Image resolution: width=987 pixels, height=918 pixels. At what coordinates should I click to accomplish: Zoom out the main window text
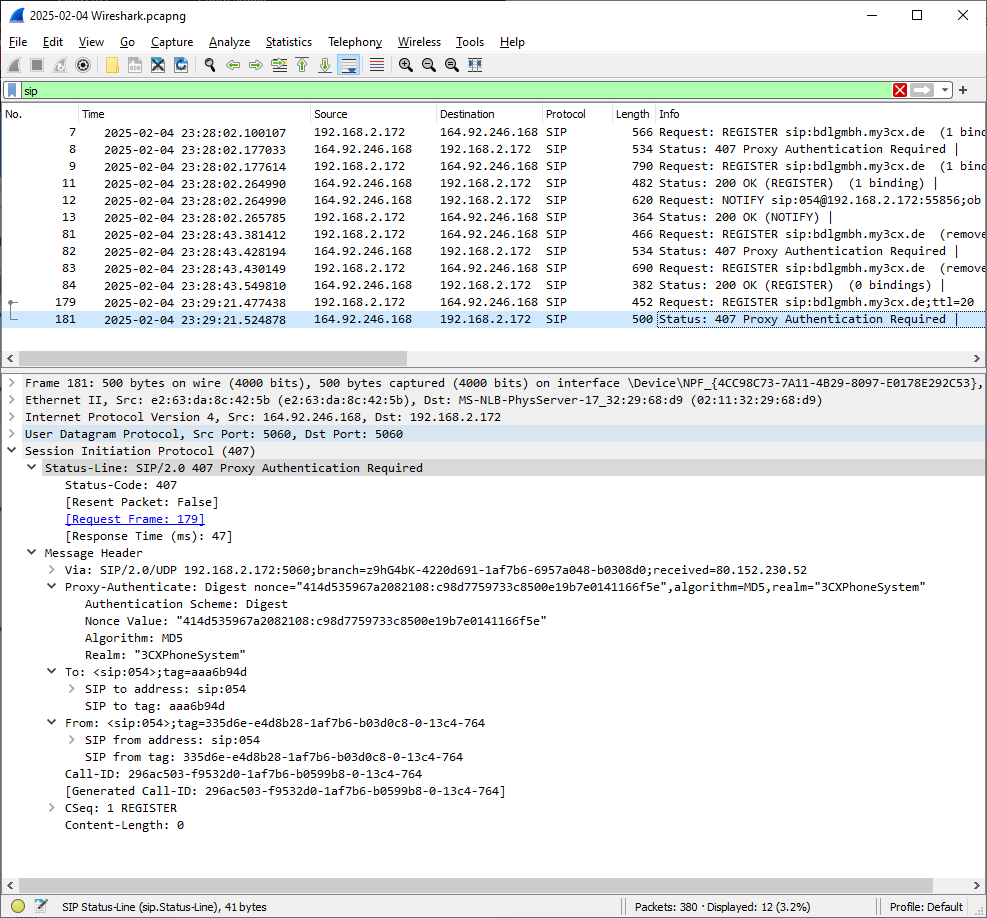click(x=429, y=65)
